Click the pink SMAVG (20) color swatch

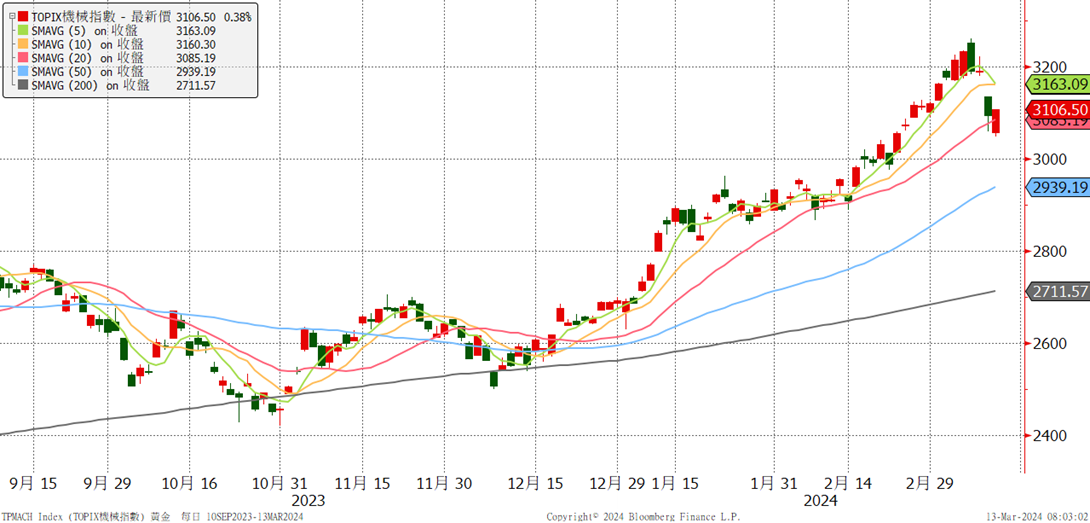click(x=24, y=58)
